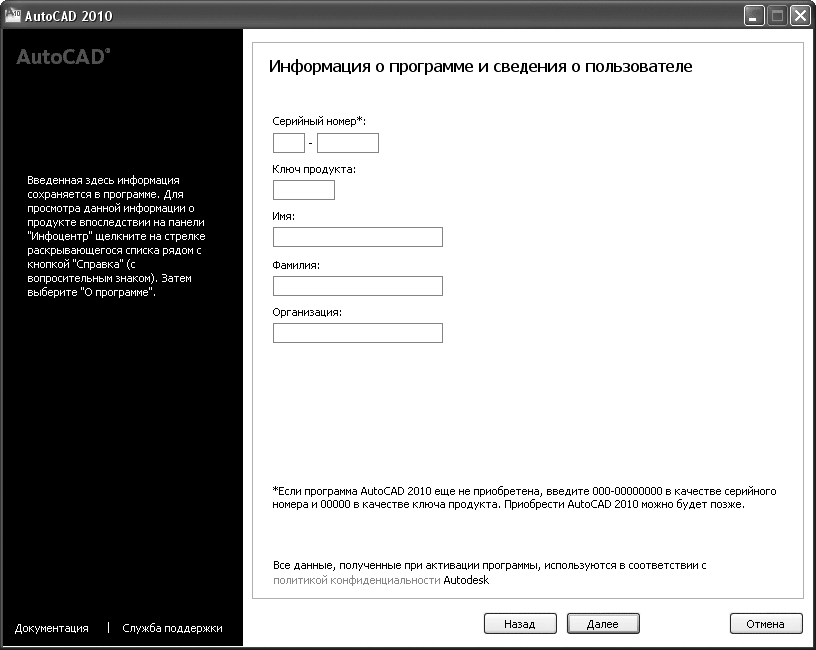816x650 pixels.
Task: Click the AutoCAD icon in the title bar
Action: pos(12,15)
